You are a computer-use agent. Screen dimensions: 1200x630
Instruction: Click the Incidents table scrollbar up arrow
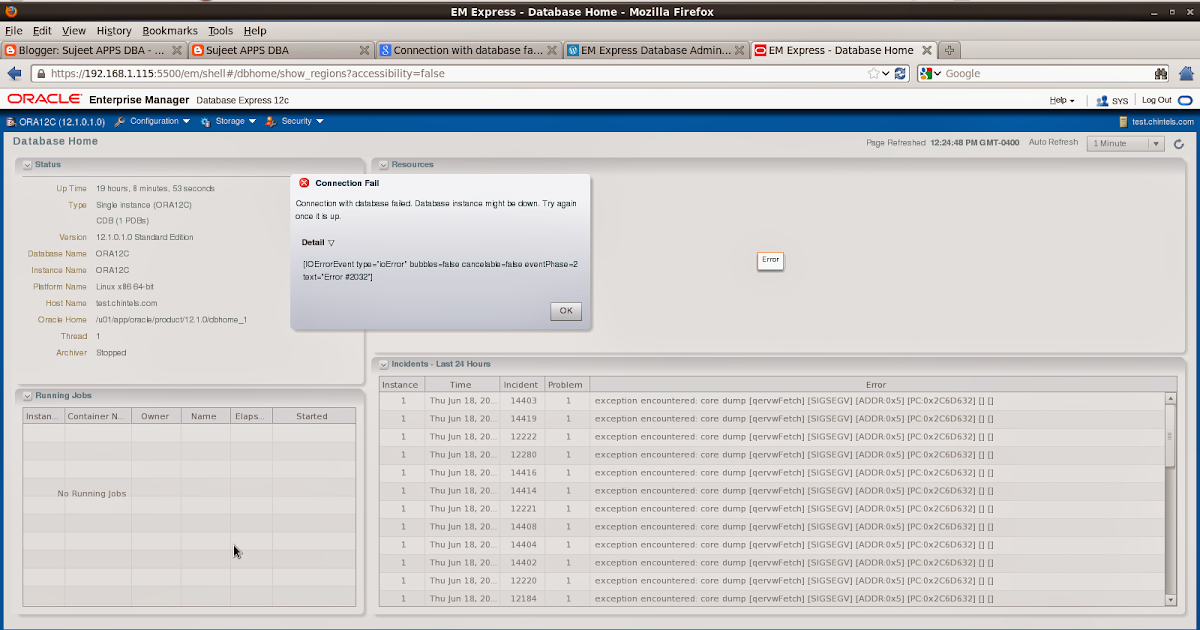point(1171,398)
